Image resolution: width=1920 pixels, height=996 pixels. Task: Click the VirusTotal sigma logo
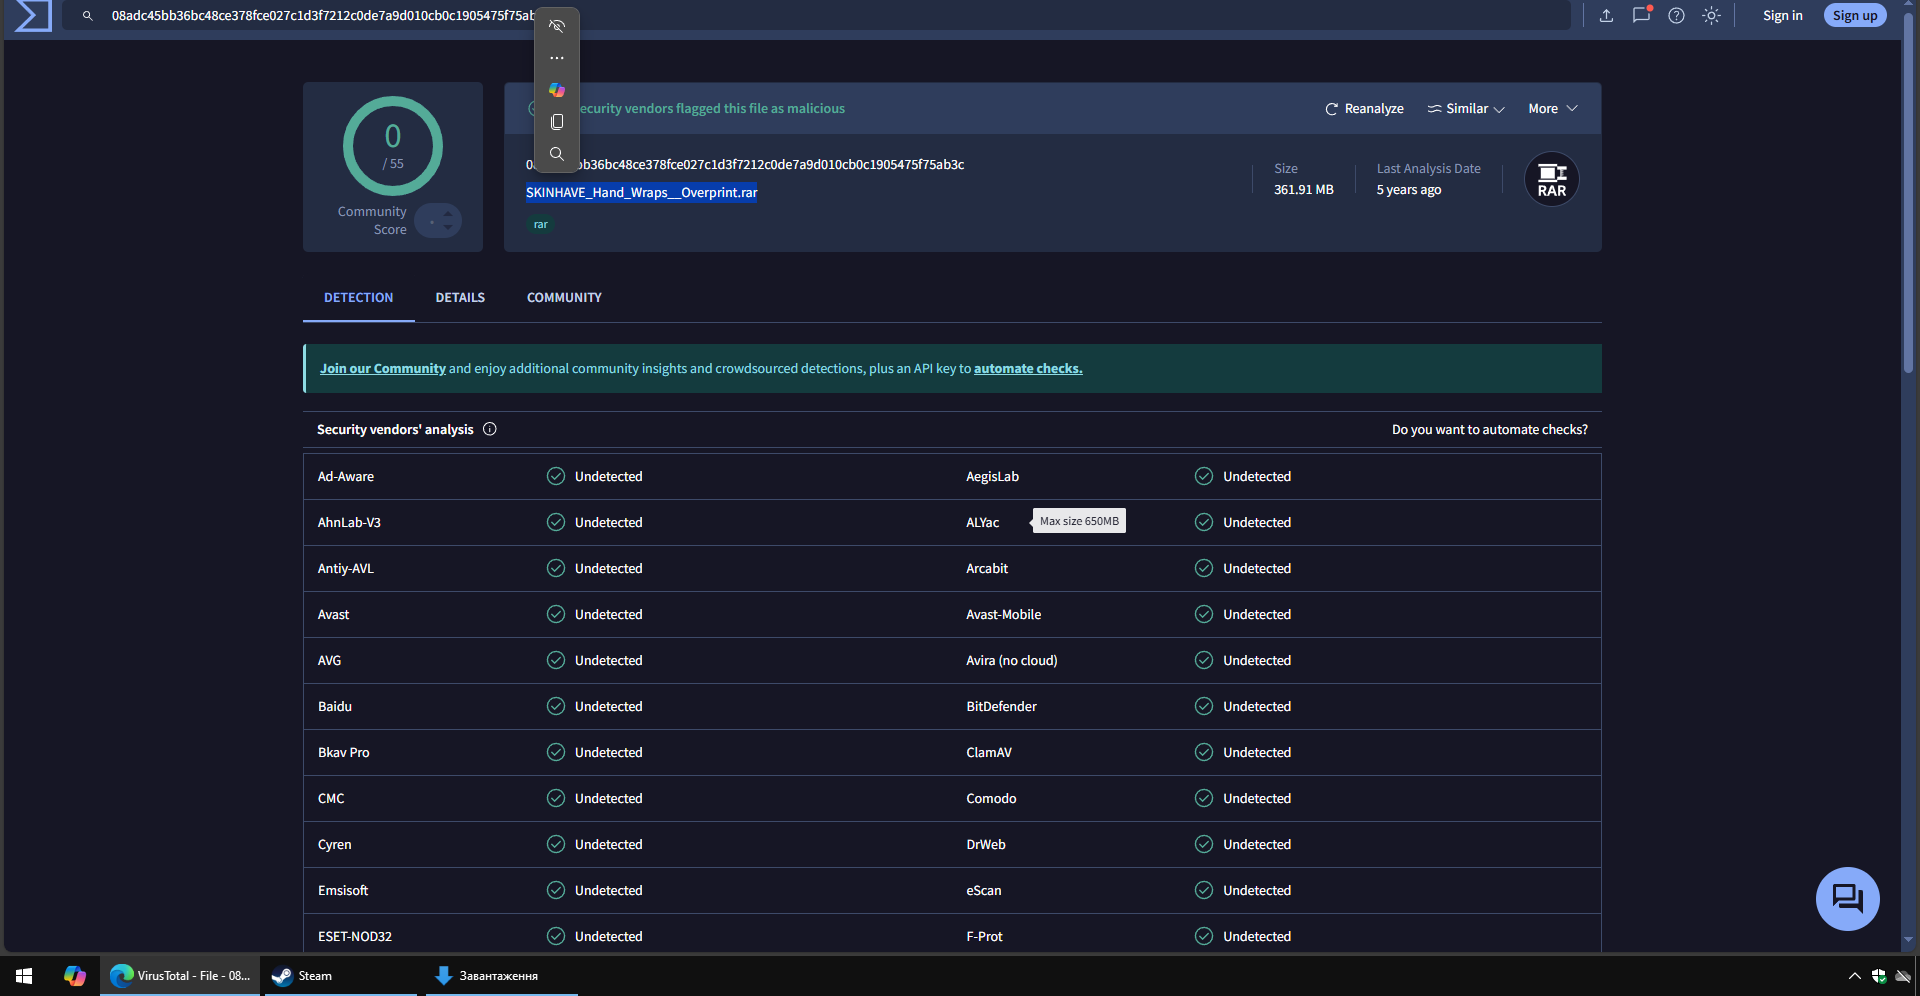(x=33, y=15)
